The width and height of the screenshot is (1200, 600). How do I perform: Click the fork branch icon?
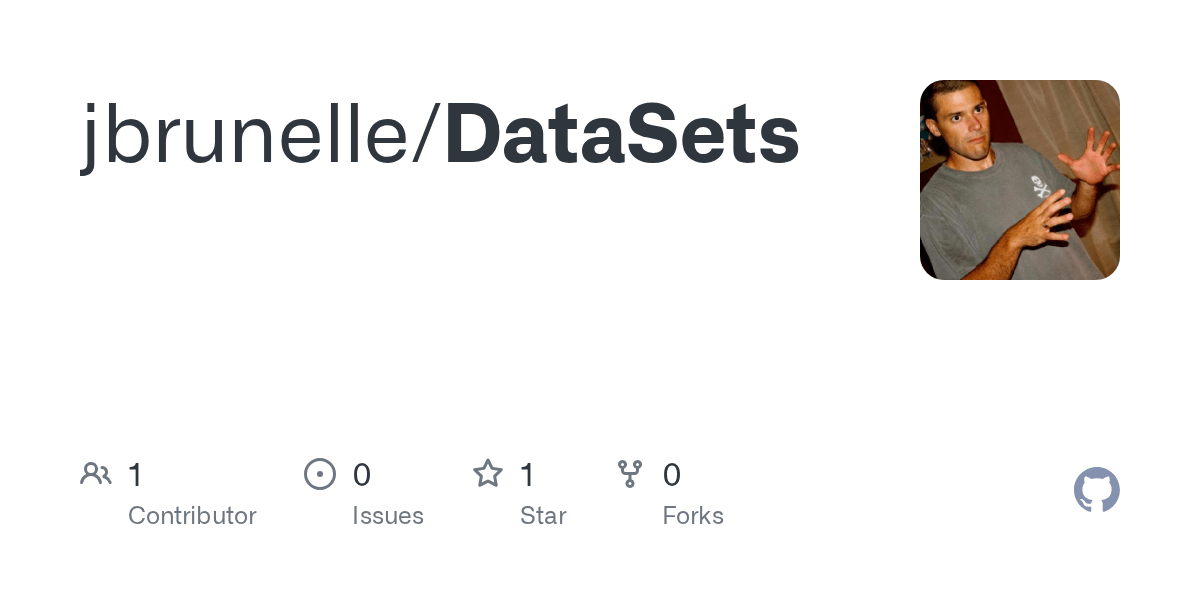click(x=630, y=474)
